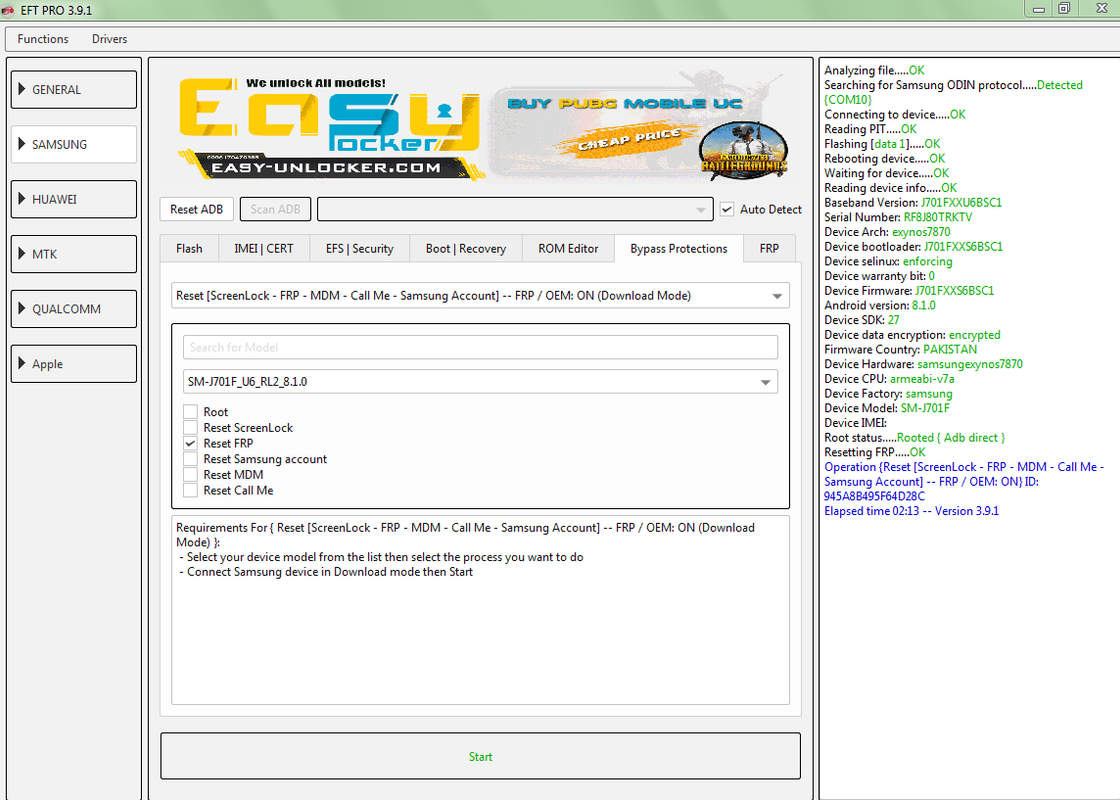Click the Root status Rooted log line
1120x800 pixels.
click(x=914, y=438)
